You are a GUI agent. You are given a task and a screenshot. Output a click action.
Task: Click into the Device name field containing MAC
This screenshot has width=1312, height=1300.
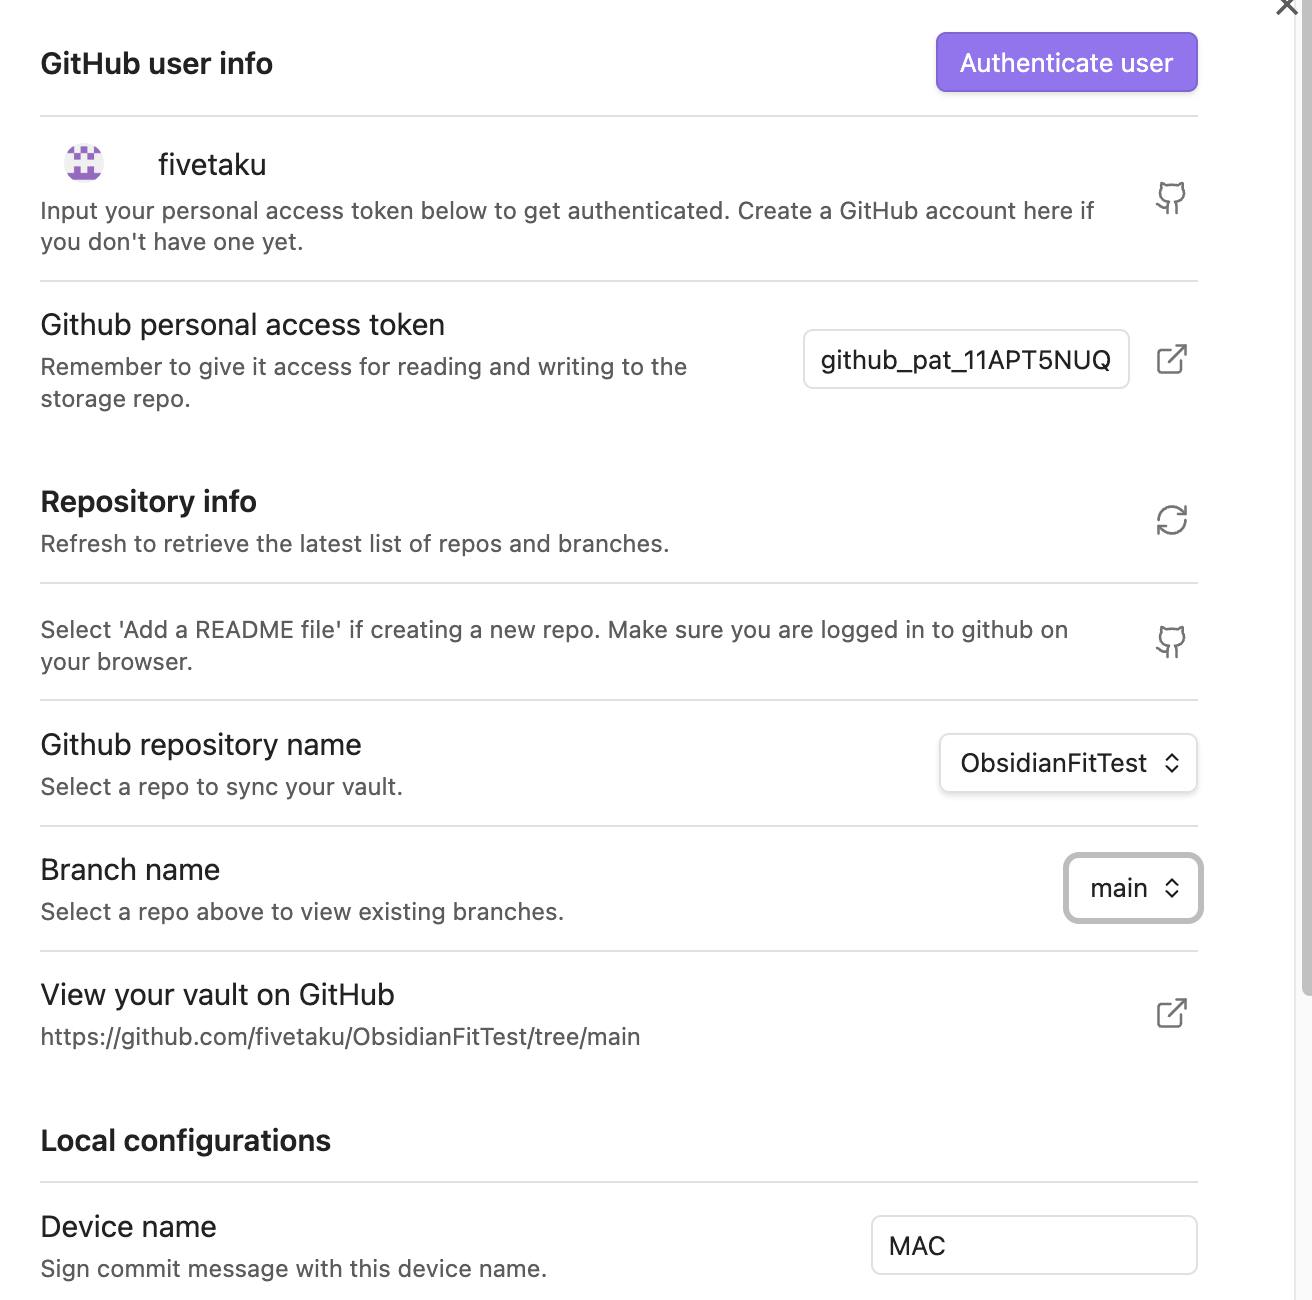[1033, 1245]
